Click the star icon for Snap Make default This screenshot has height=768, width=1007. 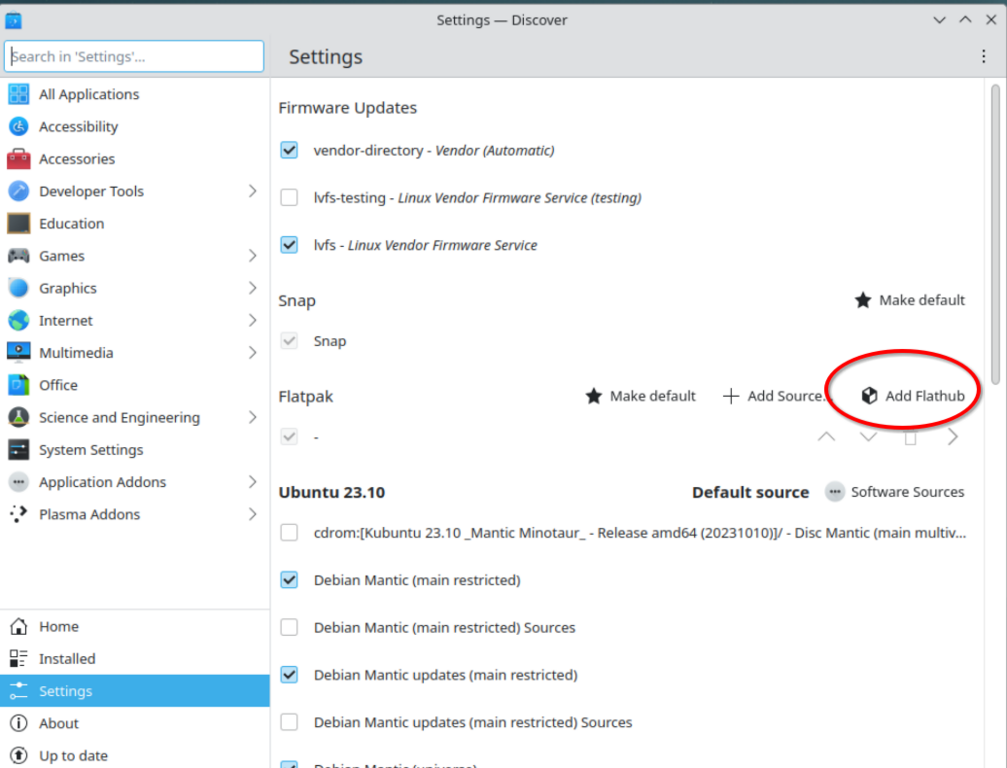pyautogui.click(x=863, y=300)
